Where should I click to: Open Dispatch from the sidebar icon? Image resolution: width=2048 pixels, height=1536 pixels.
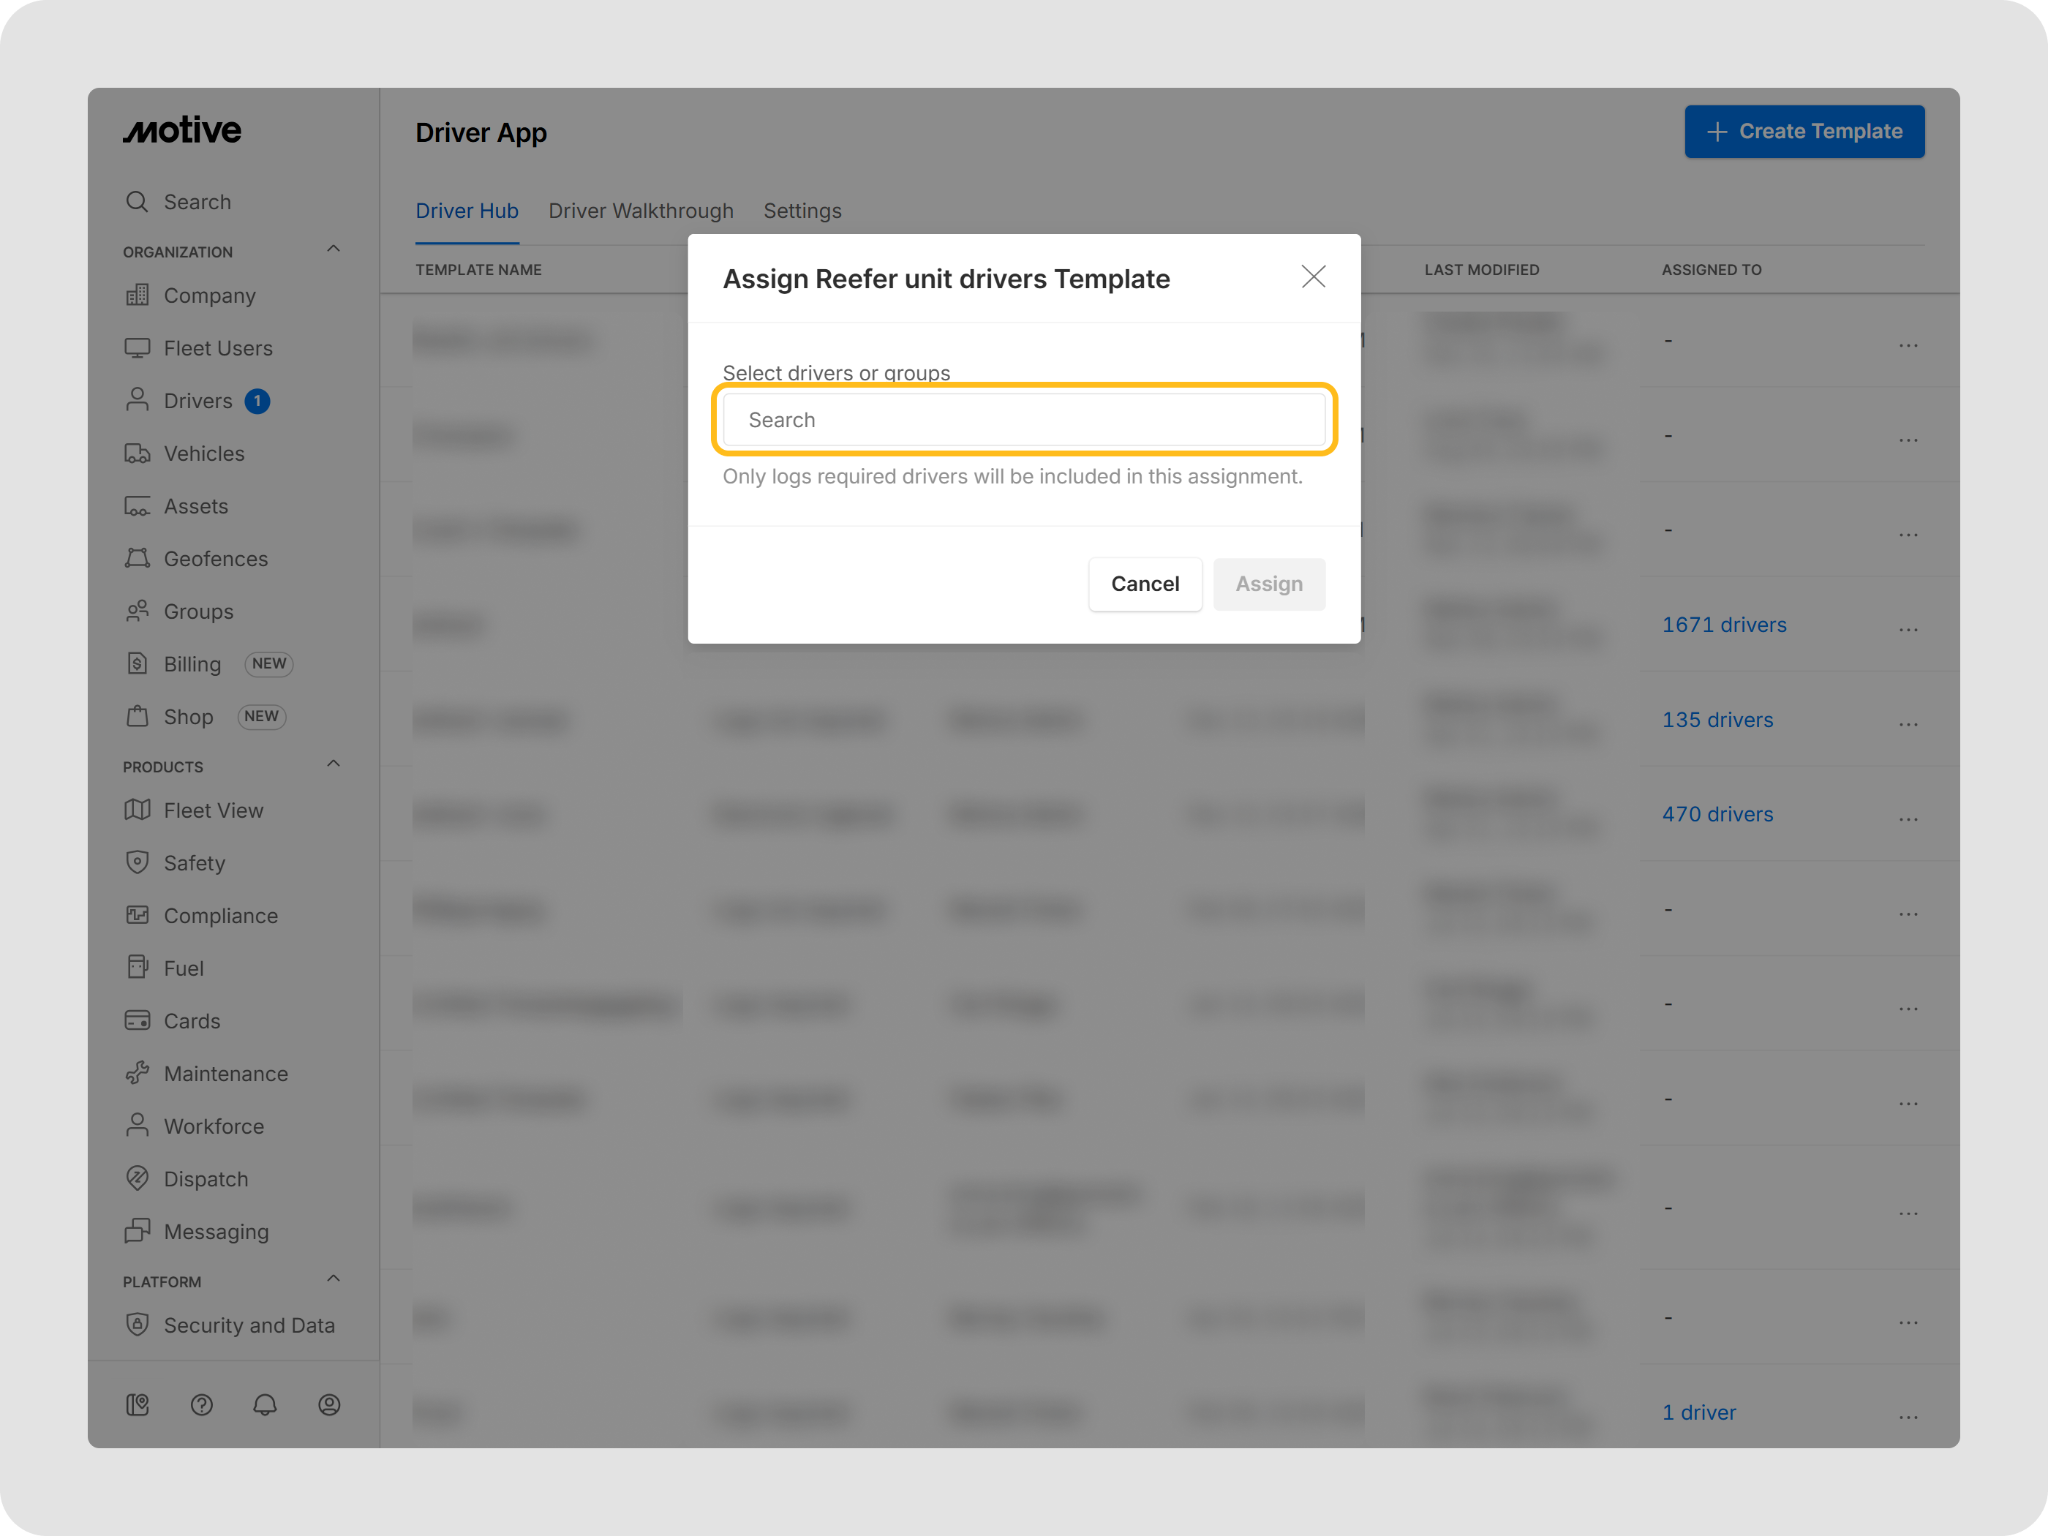coord(137,1178)
